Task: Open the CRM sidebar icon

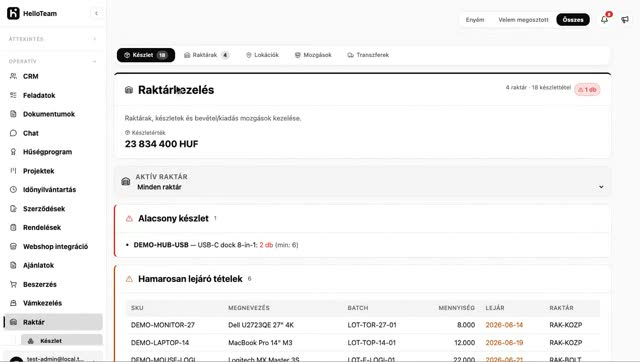Action: tap(13, 76)
